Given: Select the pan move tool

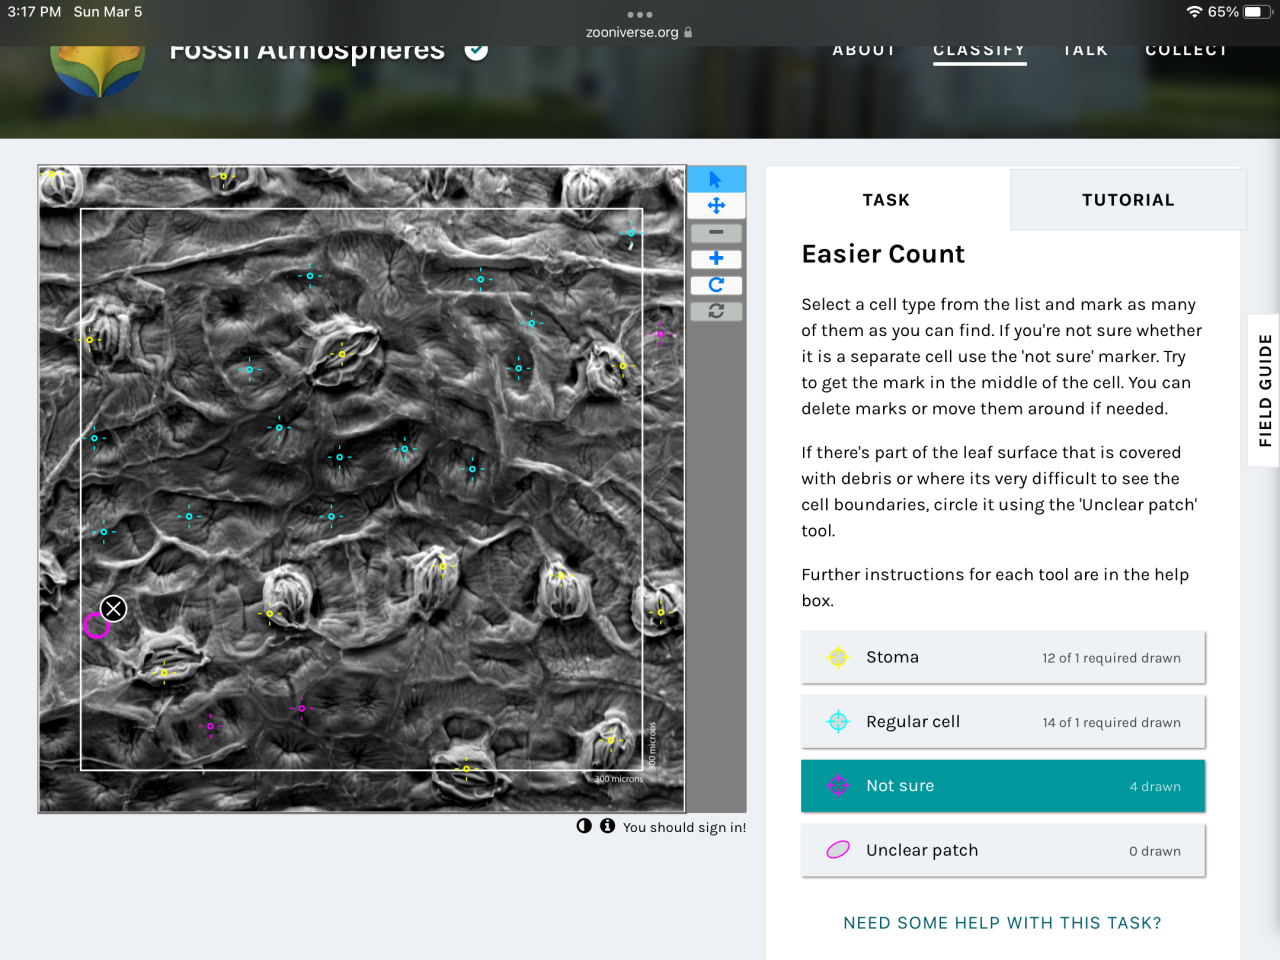Looking at the screenshot, I should 716,206.
